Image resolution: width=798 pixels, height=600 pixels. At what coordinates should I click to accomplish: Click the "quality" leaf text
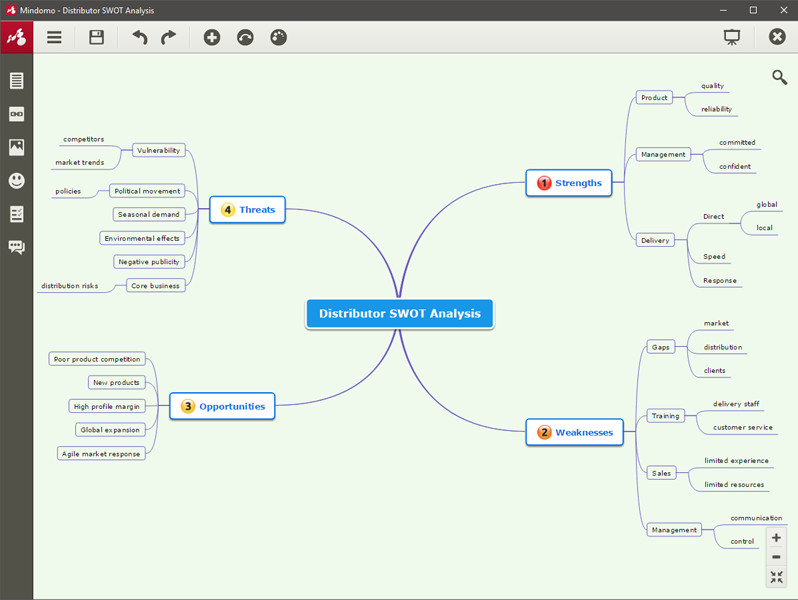click(x=712, y=85)
